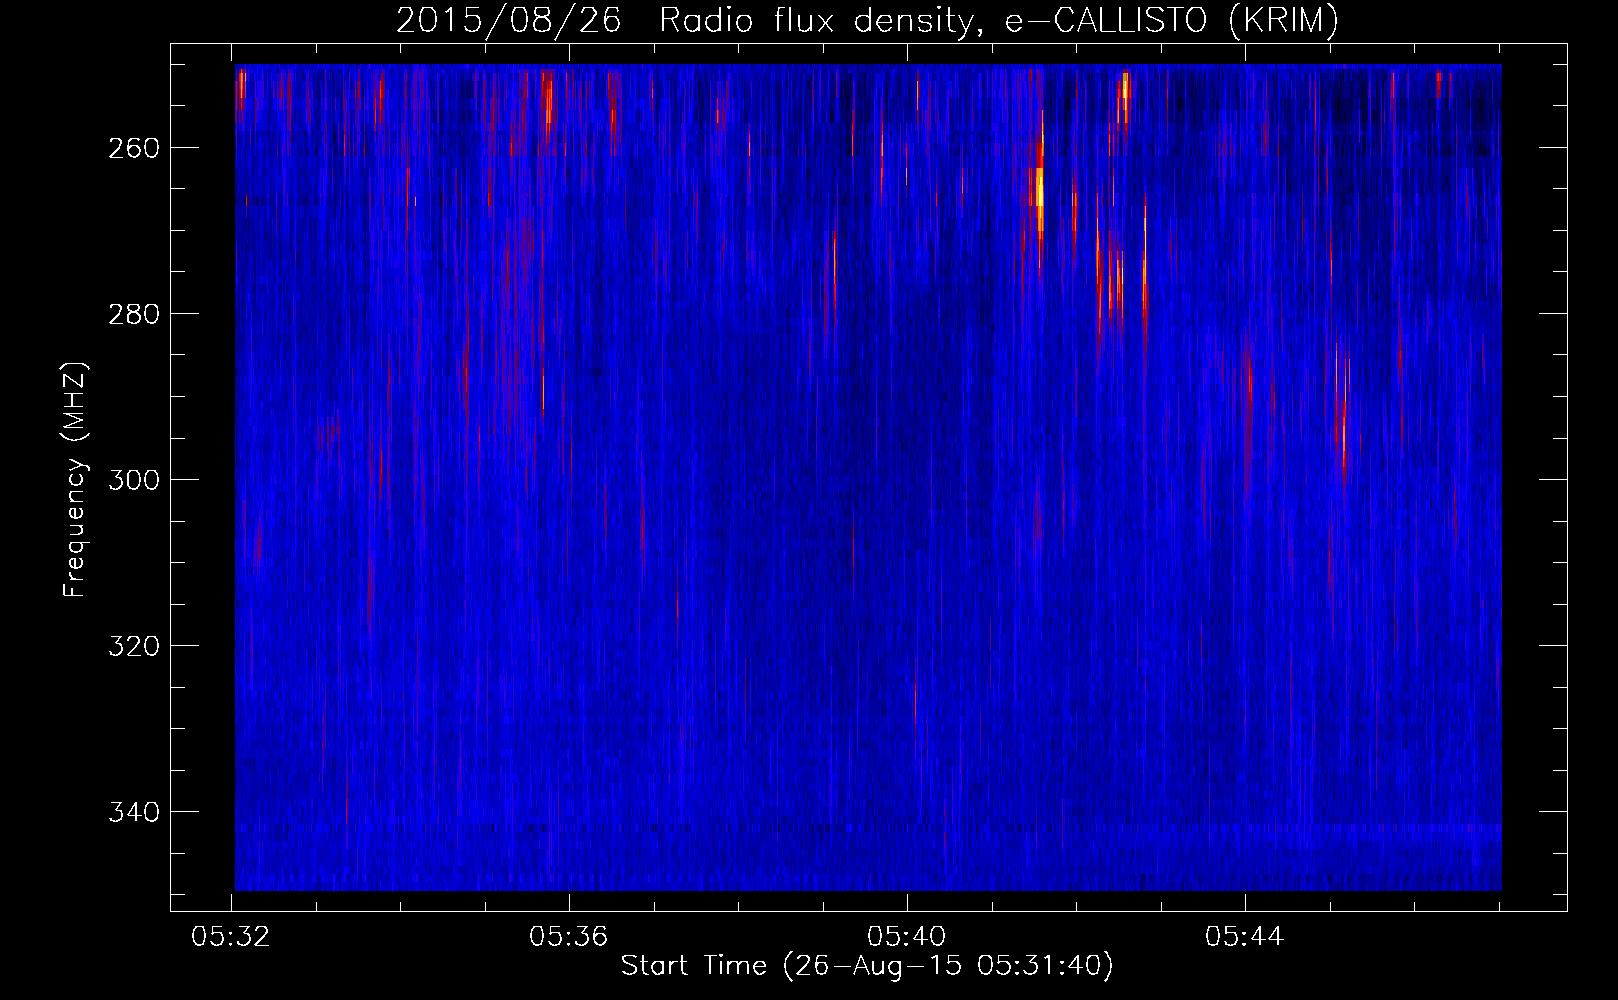1618x1000 pixels.
Task: Click the 05:44 time tick label
Action: [1245, 936]
